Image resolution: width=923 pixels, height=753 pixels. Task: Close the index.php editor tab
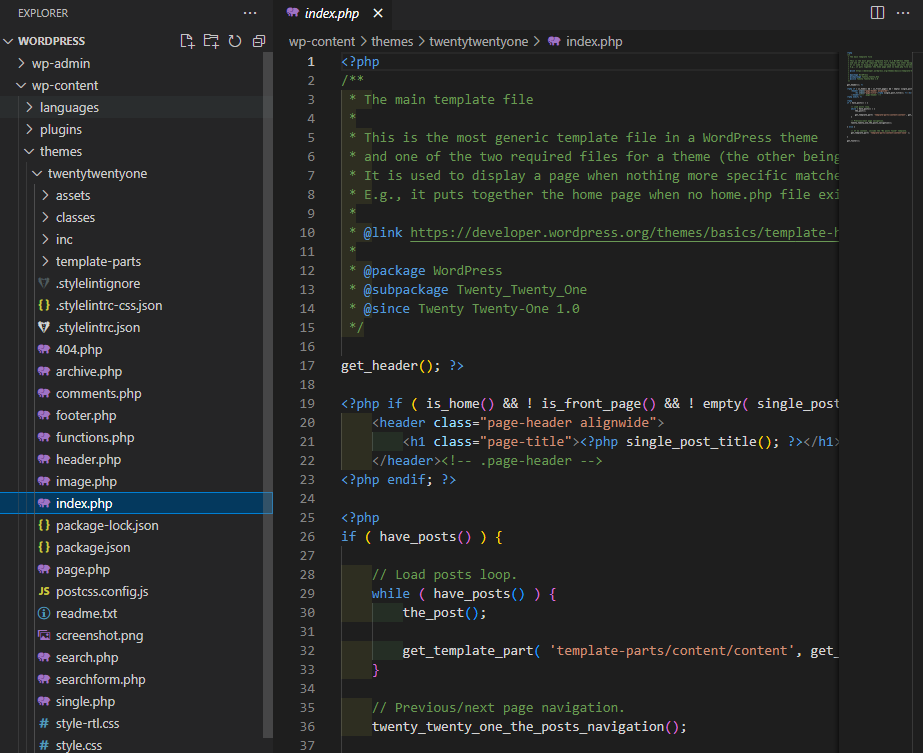(x=377, y=13)
